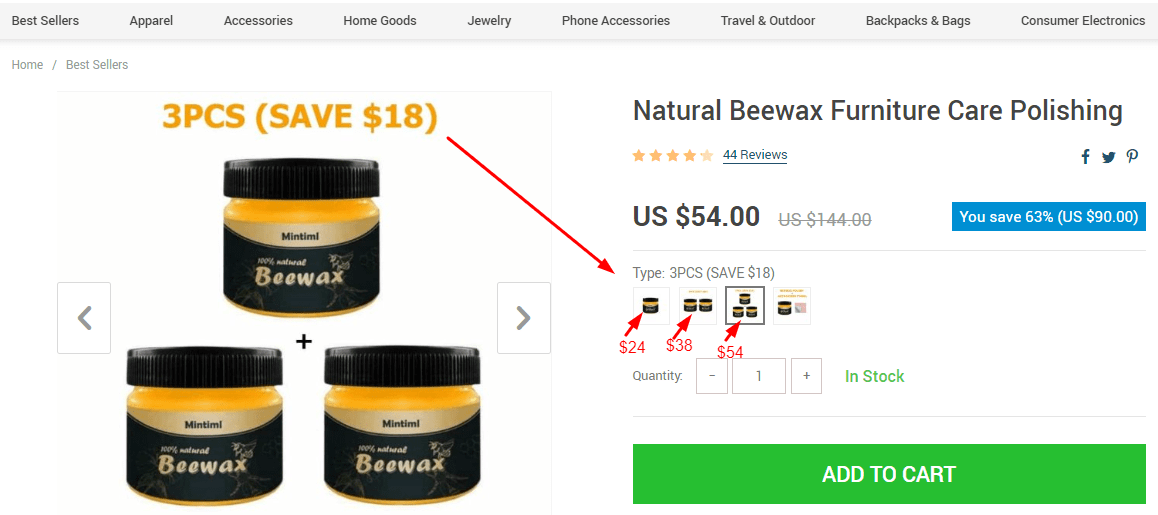Screen dimensions: 1158x515
Task: Show next product image arrow
Action: point(524,318)
